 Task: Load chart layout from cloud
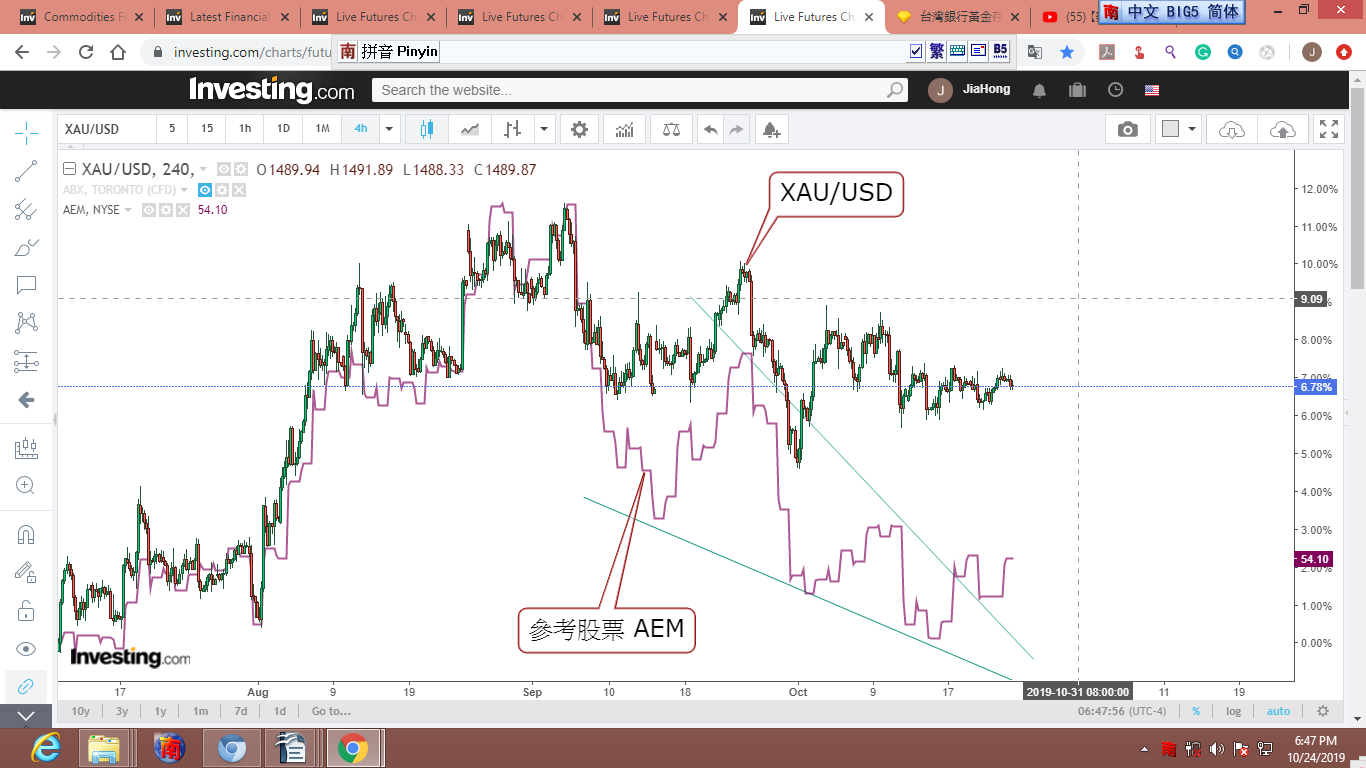pos(1232,129)
